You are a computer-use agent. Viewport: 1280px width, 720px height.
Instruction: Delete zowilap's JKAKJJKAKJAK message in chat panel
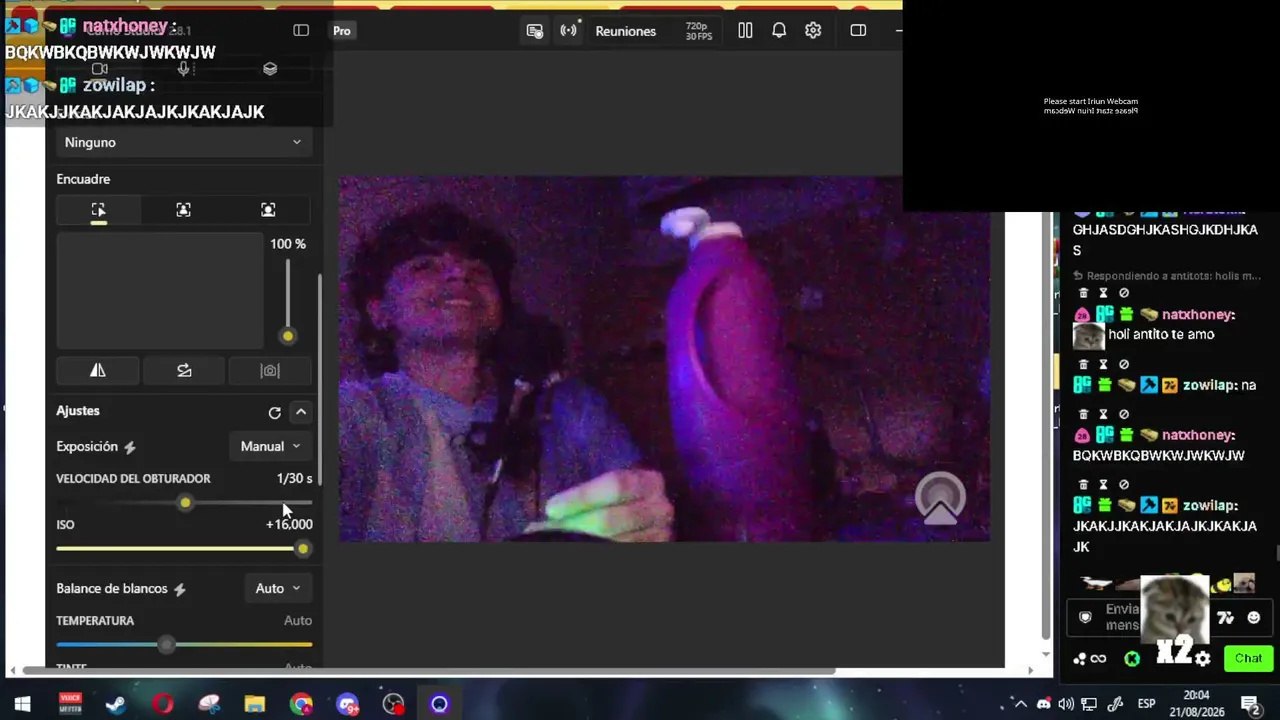click(1083, 484)
